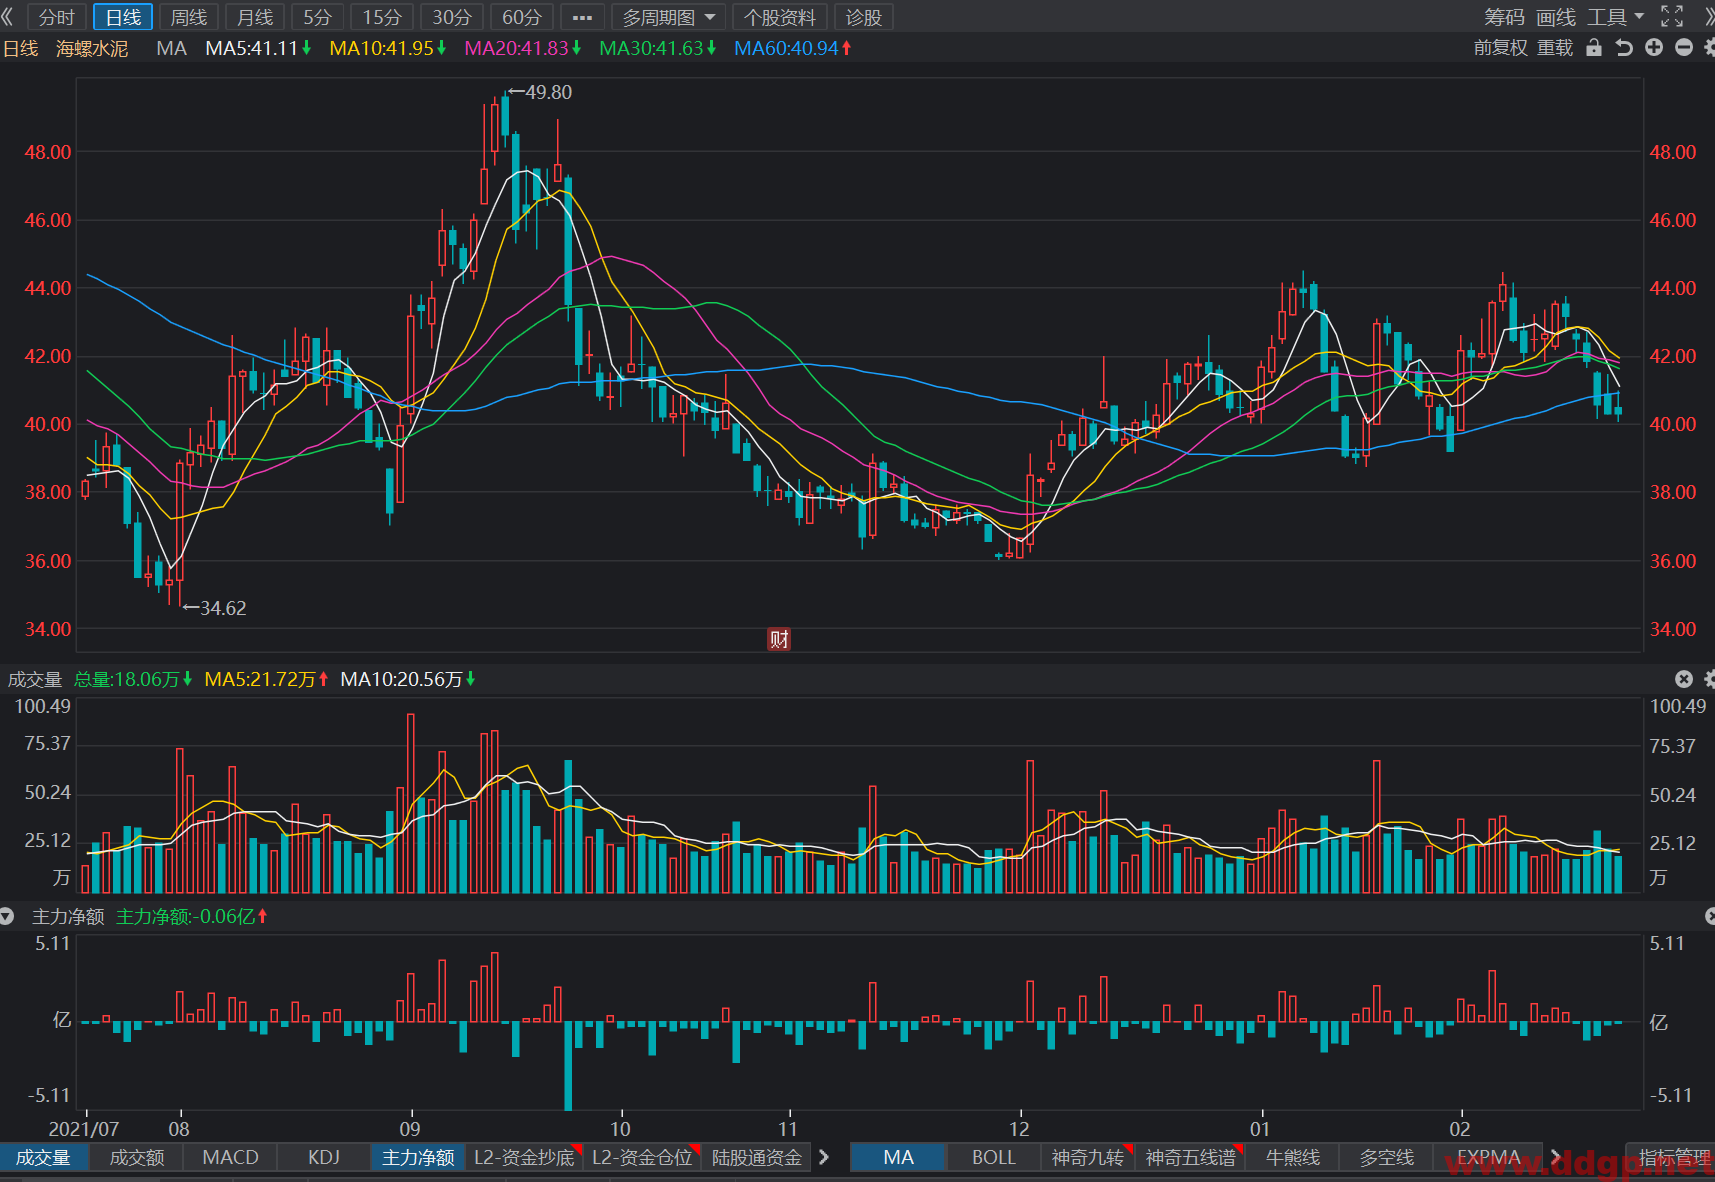
Task: Select 牛熊线 indicator
Action: 1292,1157
